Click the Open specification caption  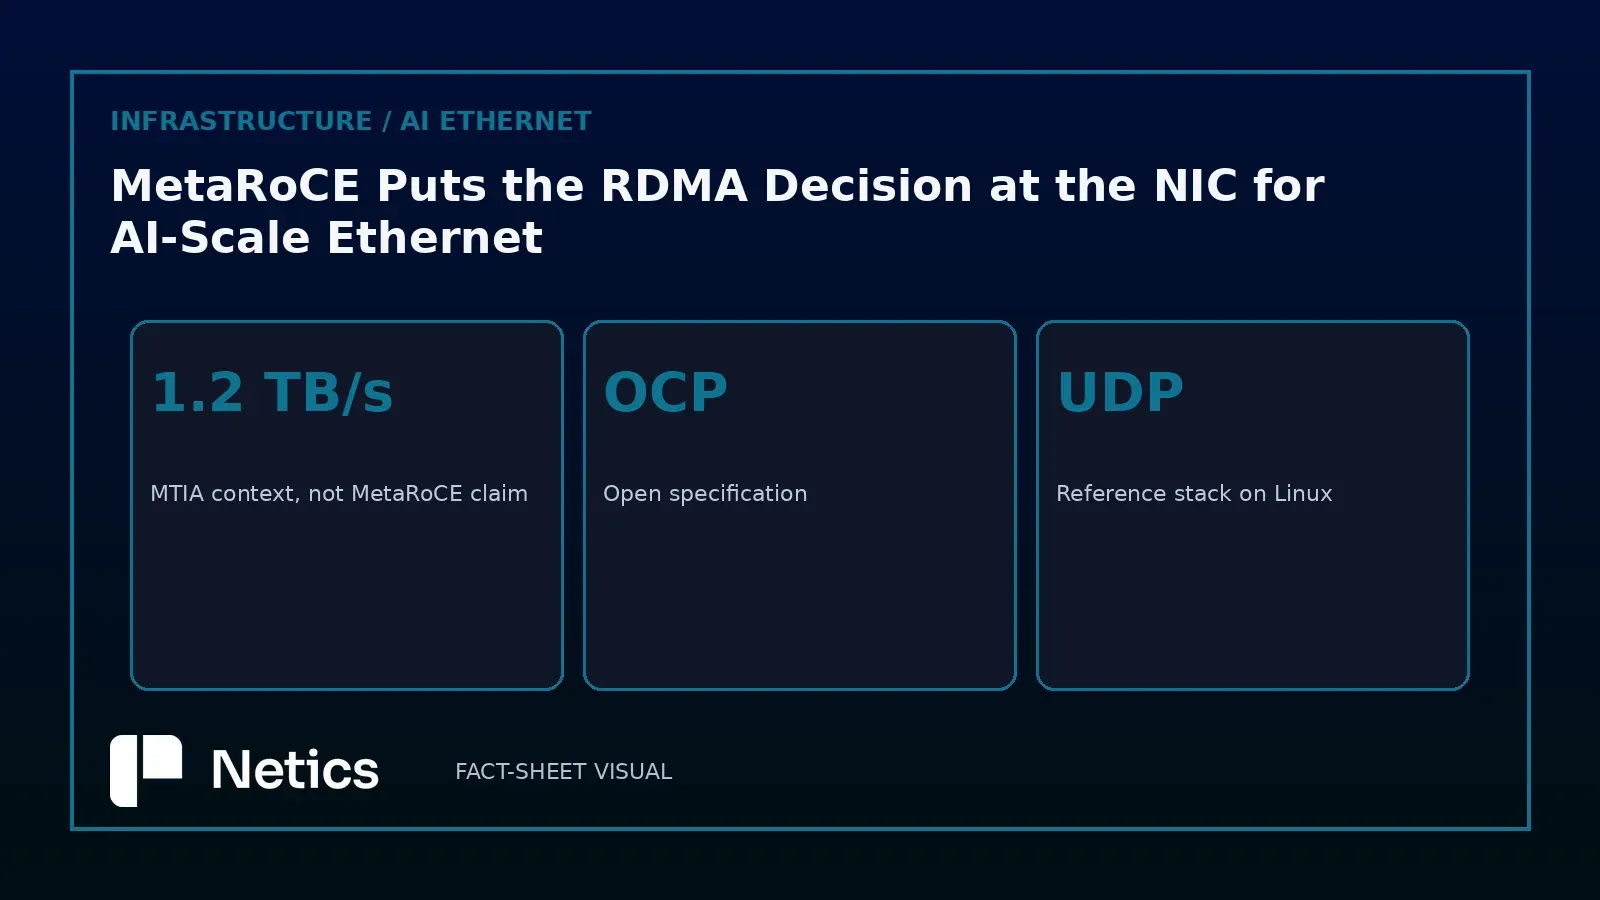pyautogui.click(x=705, y=493)
